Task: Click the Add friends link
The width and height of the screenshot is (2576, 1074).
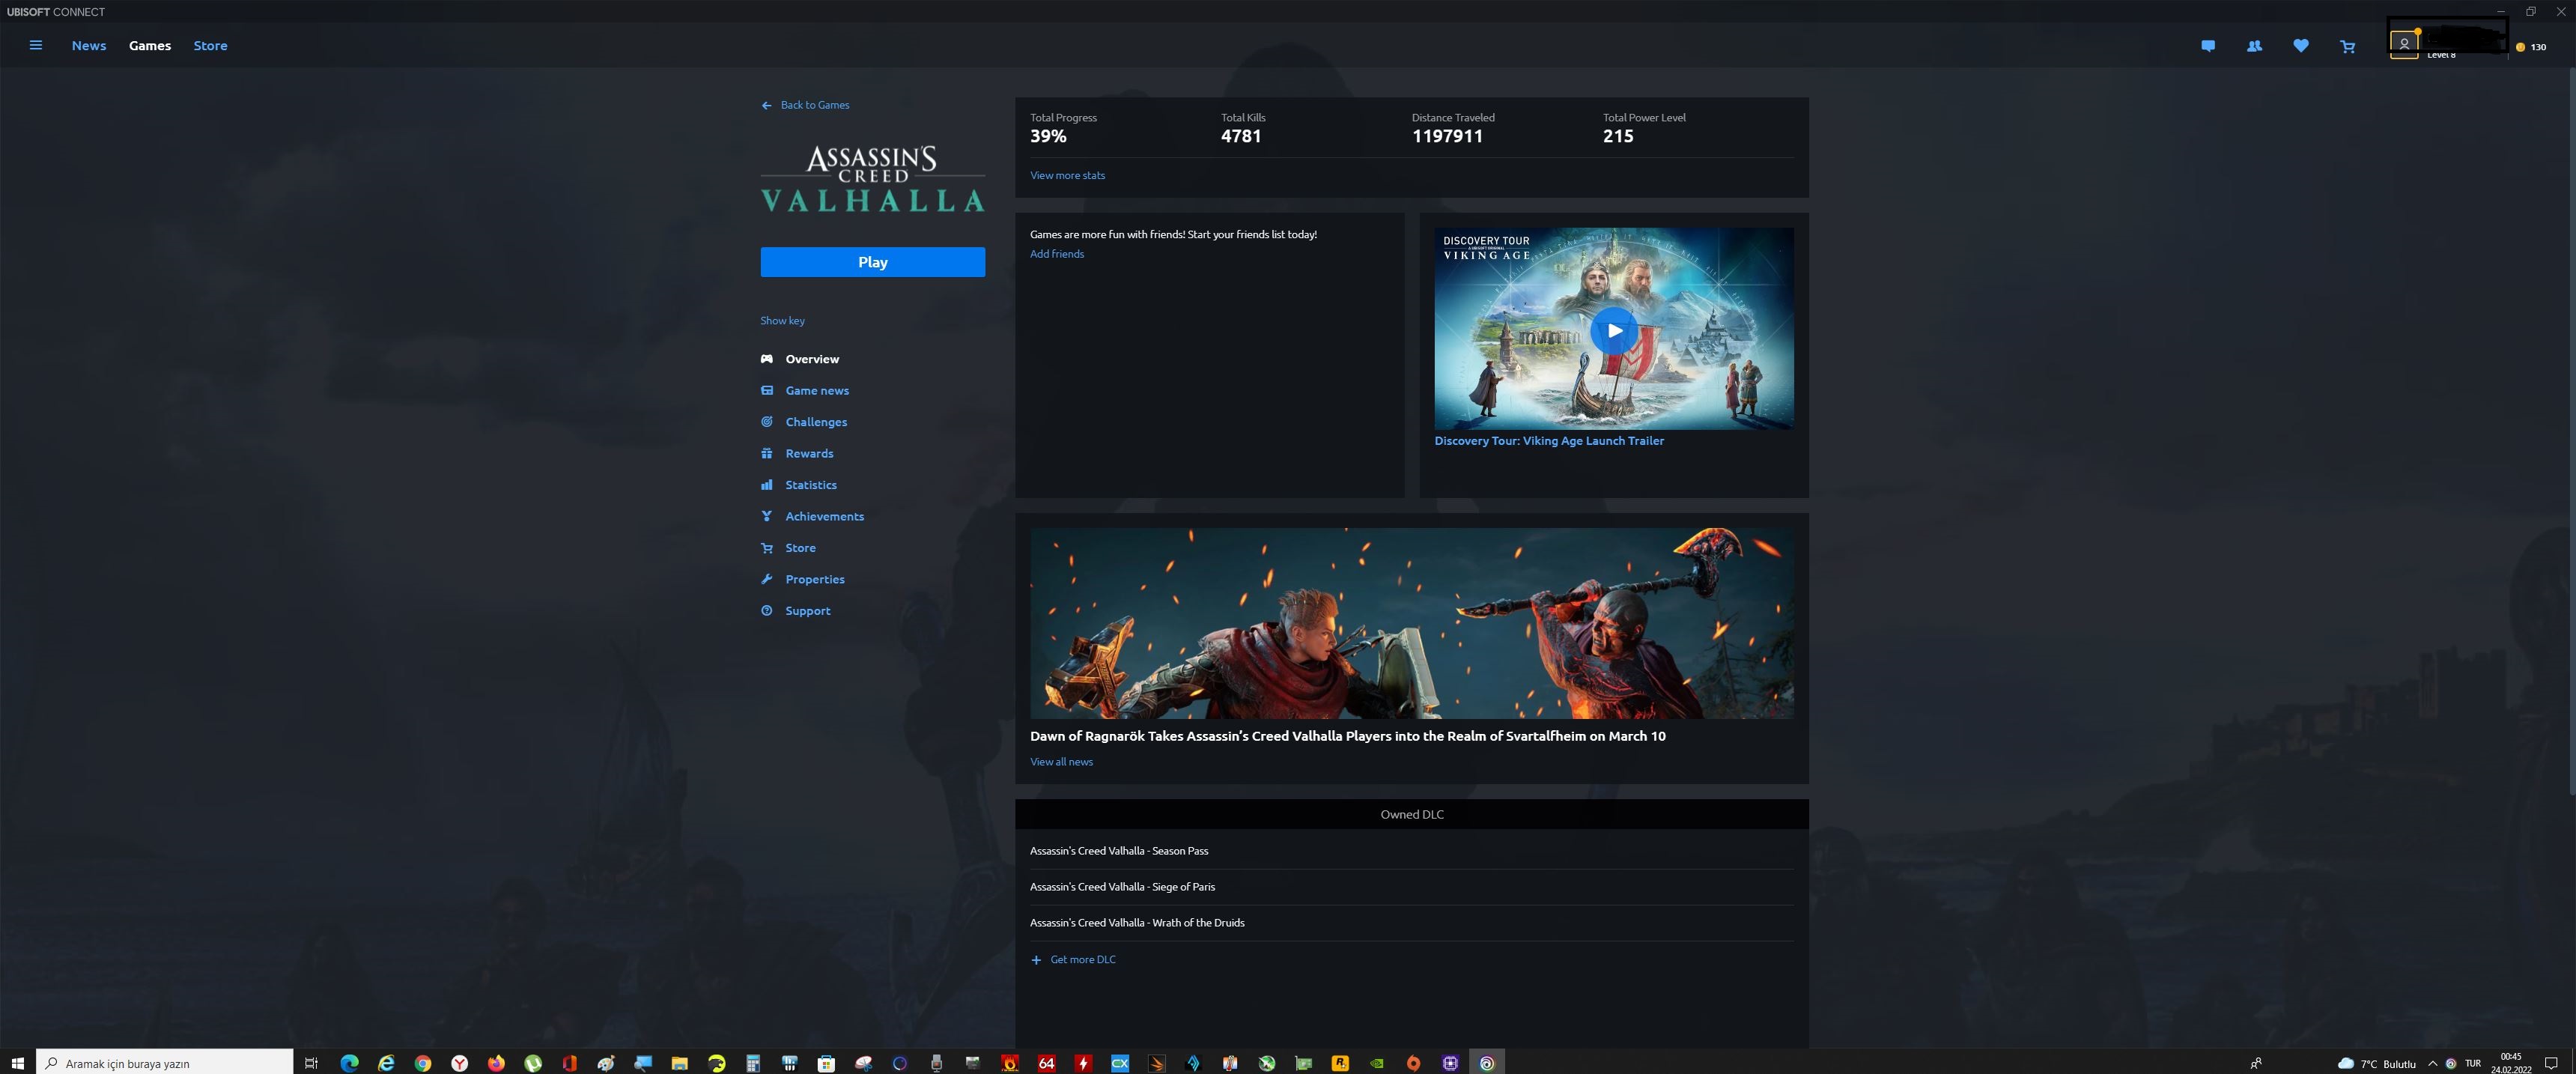Action: [1057, 254]
